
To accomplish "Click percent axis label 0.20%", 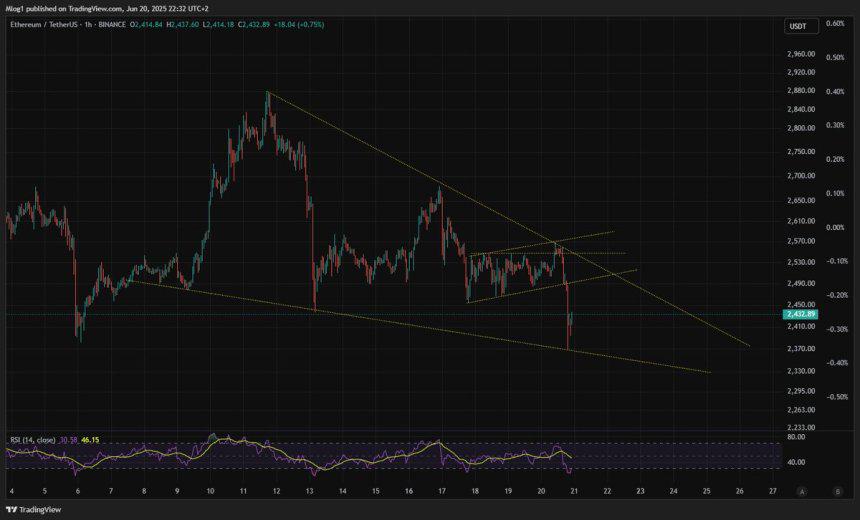I will (835, 159).
